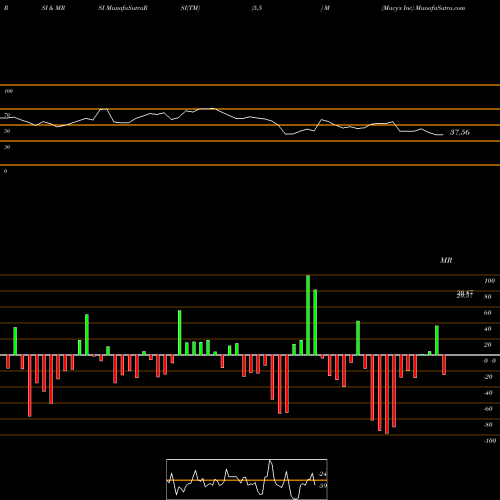Select the 100 axis label in RSI panel

pos(8,91)
